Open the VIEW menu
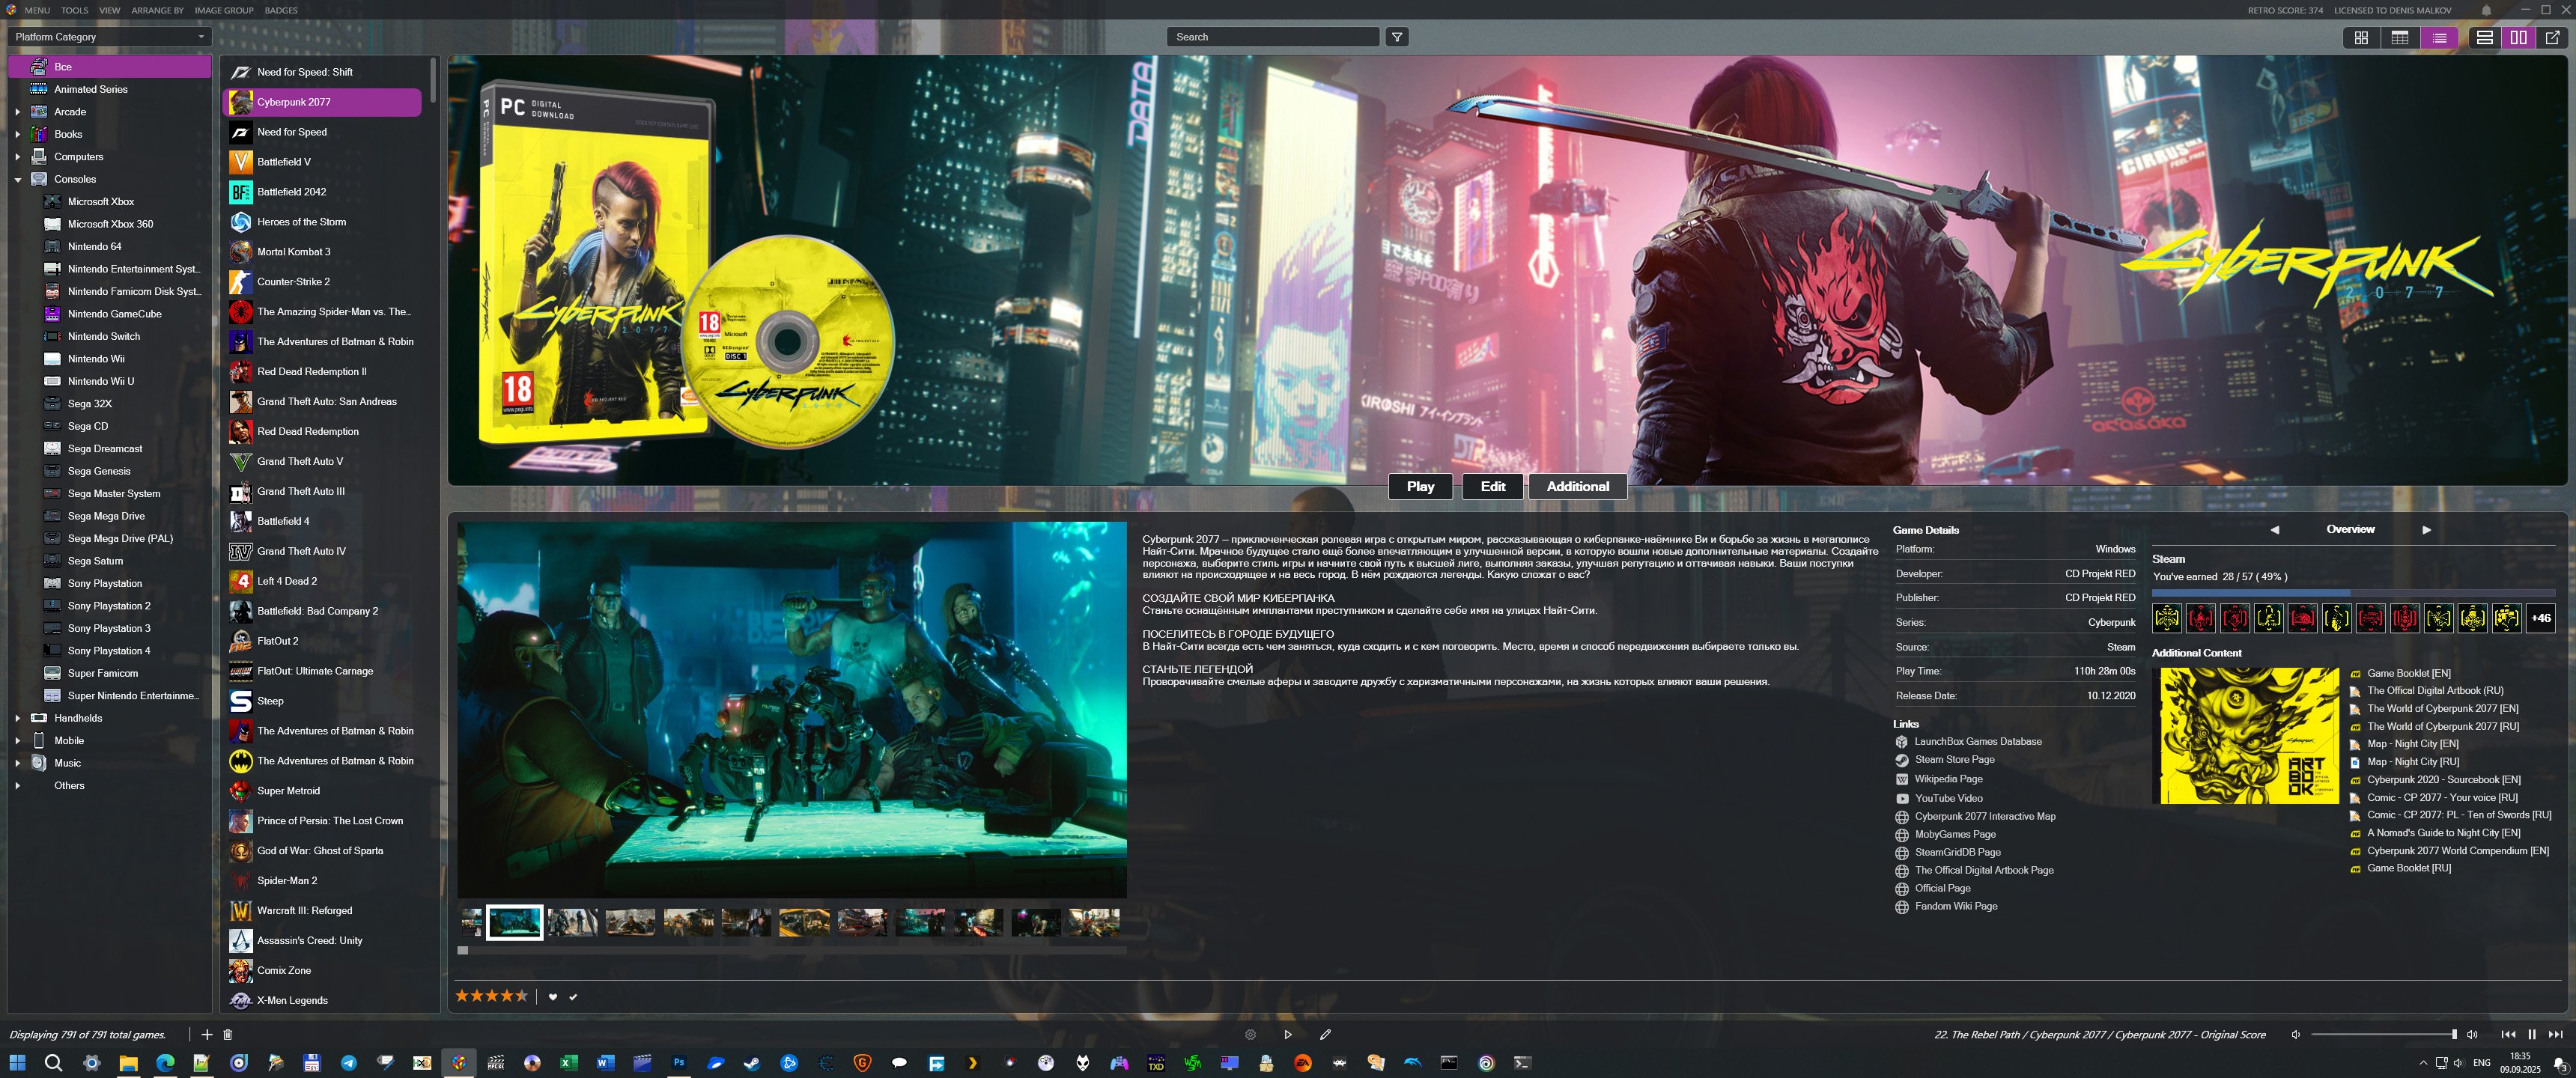Image resolution: width=2576 pixels, height=1078 pixels. tap(110, 10)
